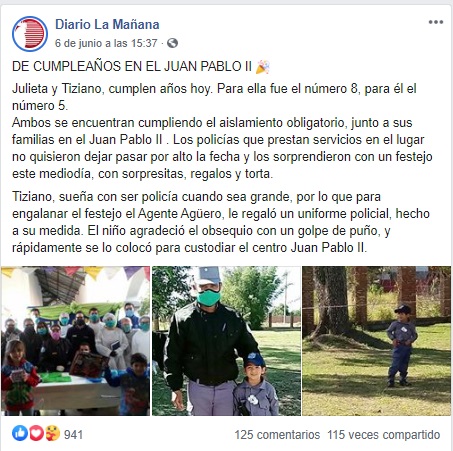
Task: Click the green-masked officer's face in the photo
Action: [208, 292]
